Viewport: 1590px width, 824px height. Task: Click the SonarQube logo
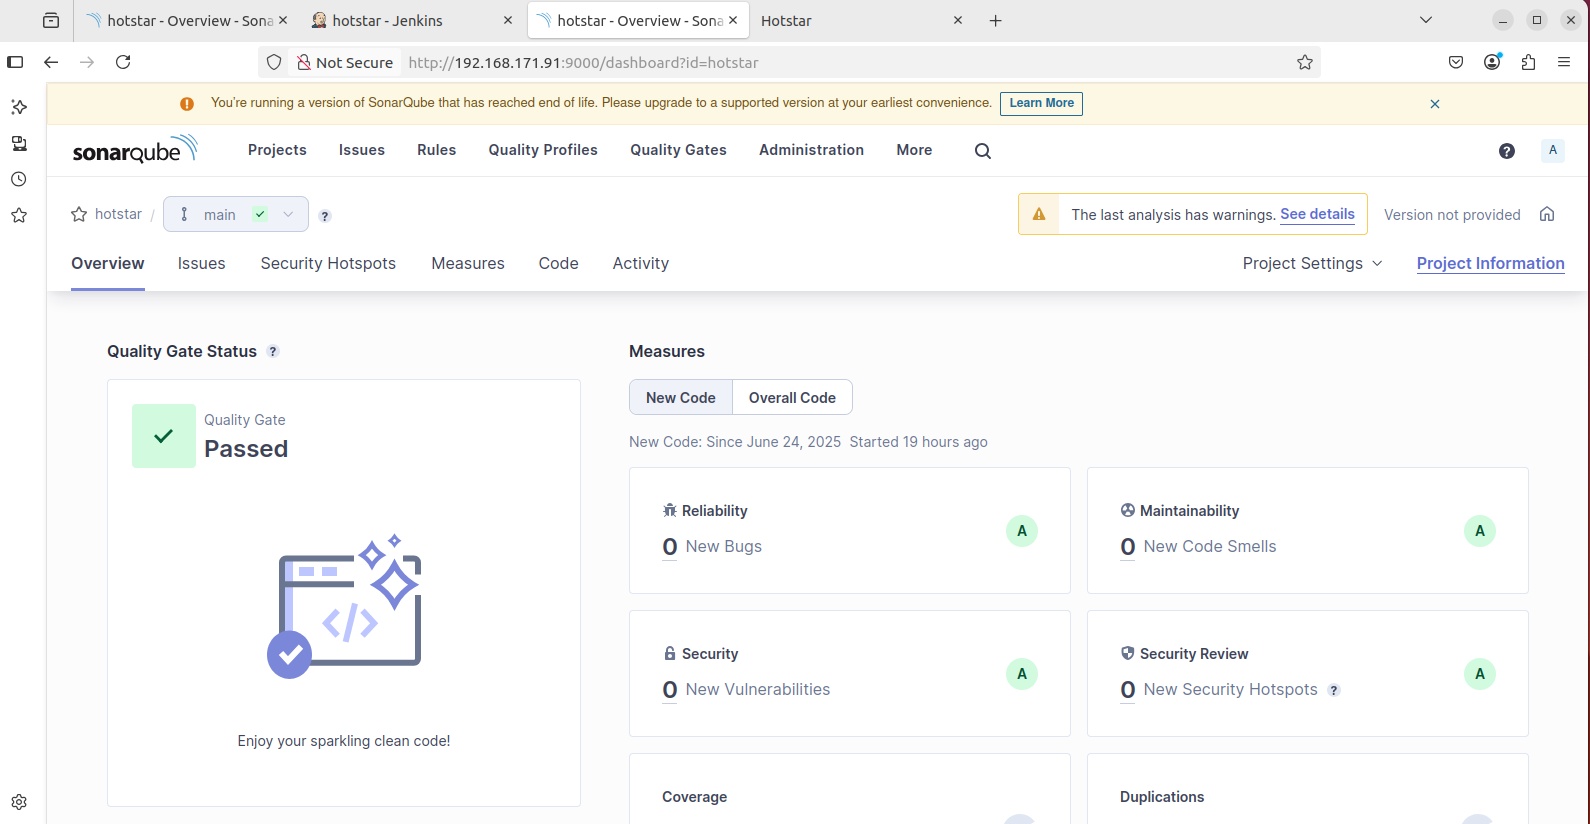click(x=135, y=150)
